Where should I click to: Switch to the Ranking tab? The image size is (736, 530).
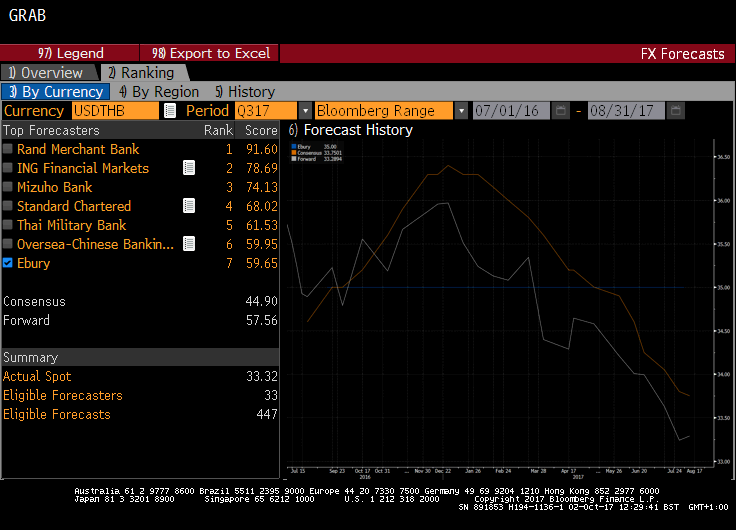145,73
